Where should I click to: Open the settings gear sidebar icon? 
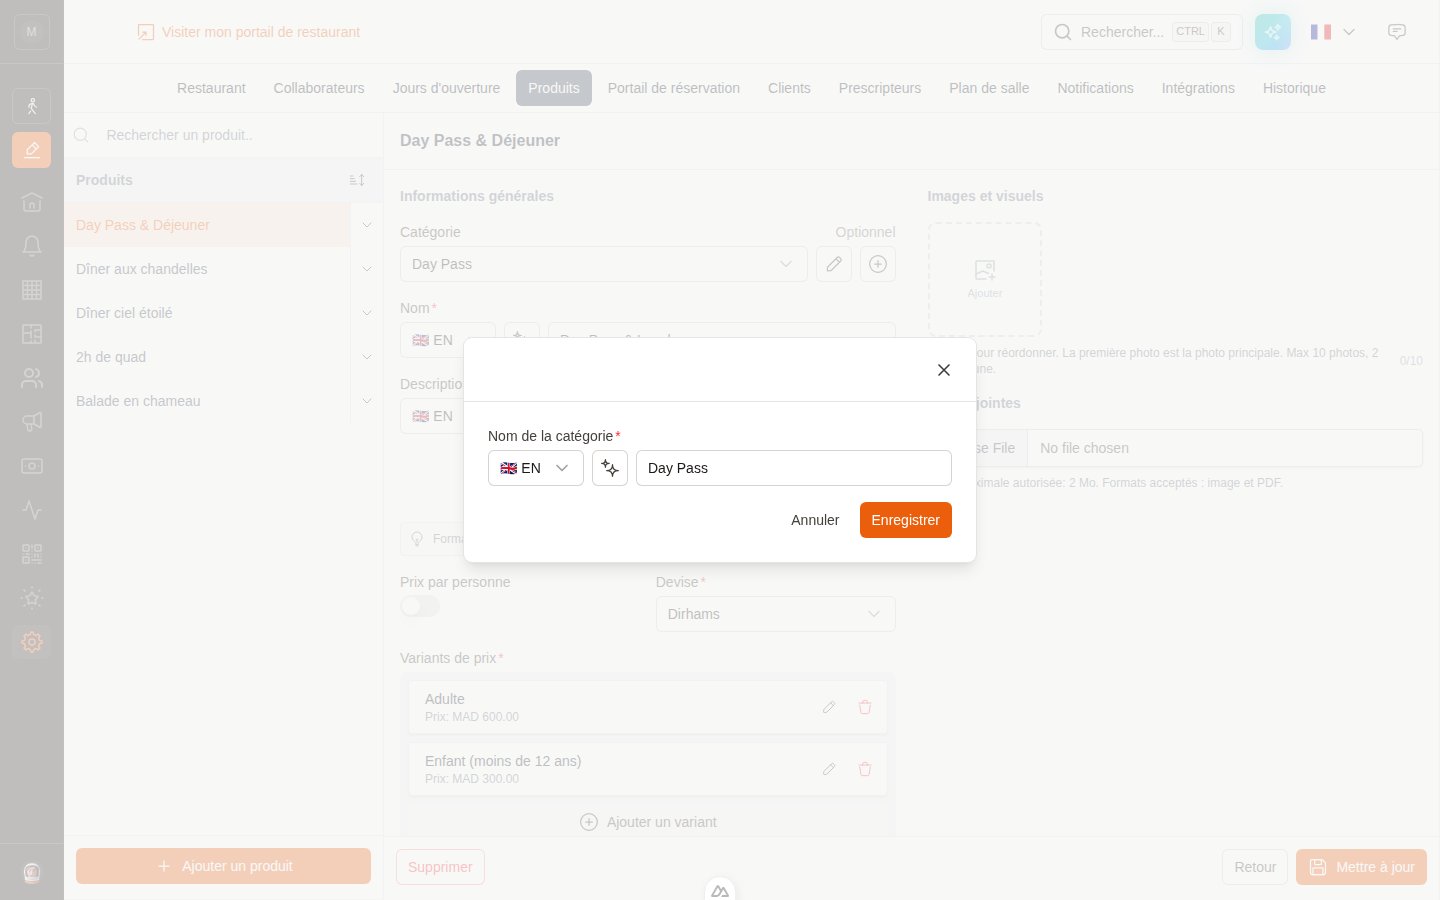[32, 642]
